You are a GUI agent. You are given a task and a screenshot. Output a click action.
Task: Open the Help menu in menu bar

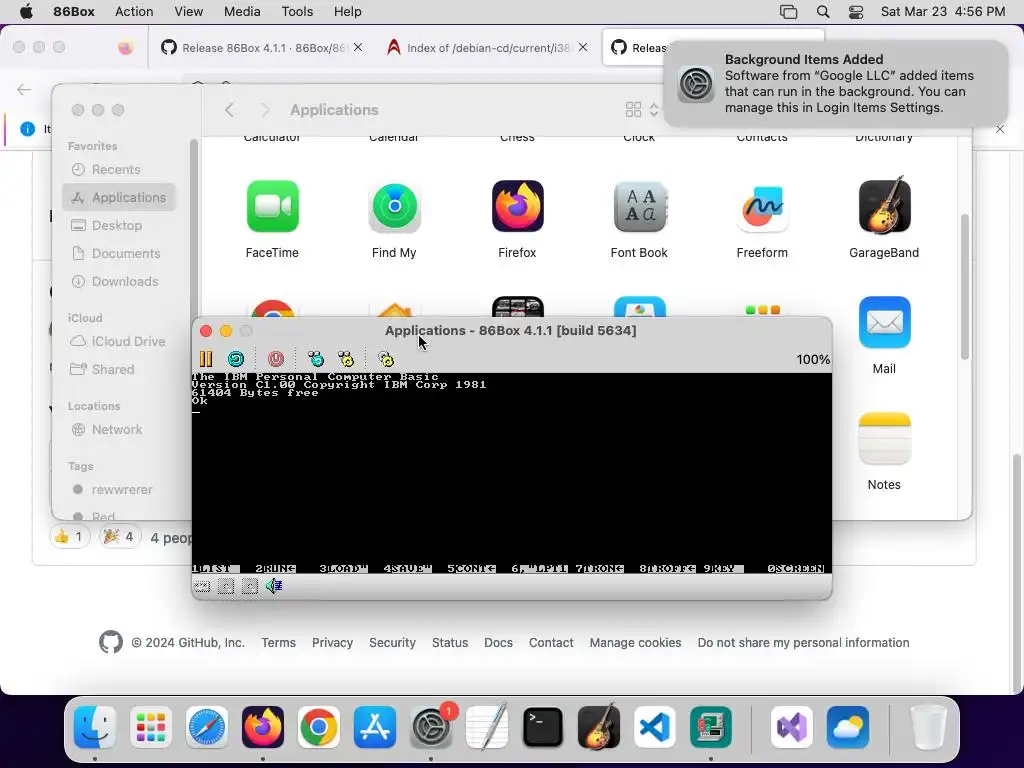click(x=347, y=12)
